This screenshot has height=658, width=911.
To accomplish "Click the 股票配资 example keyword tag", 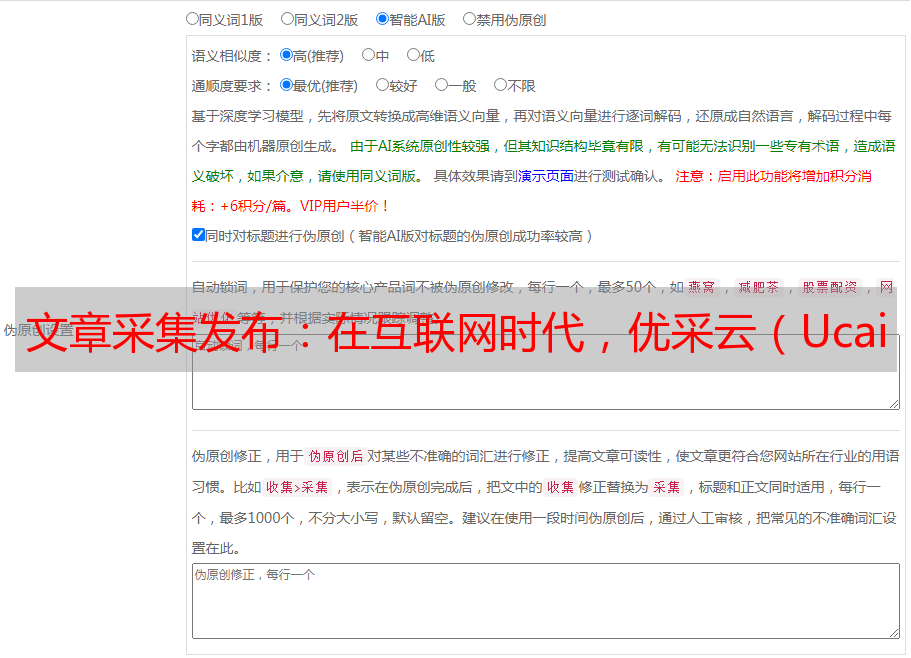I will click(x=830, y=287).
